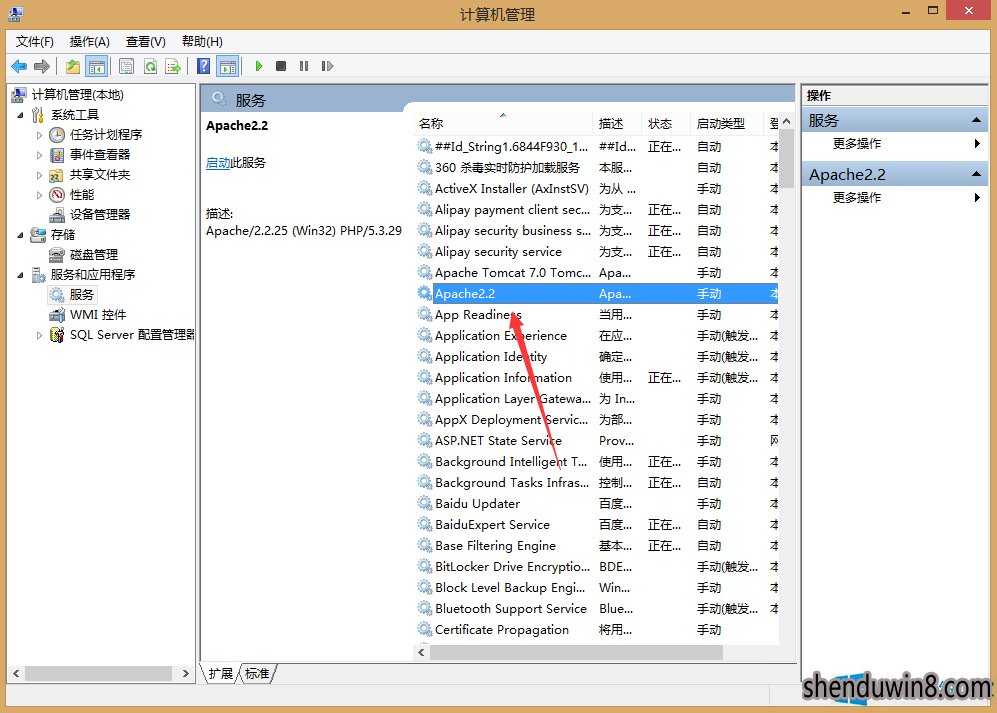Click the services list vertical scrollbar thumb

[x=787, y=159]
